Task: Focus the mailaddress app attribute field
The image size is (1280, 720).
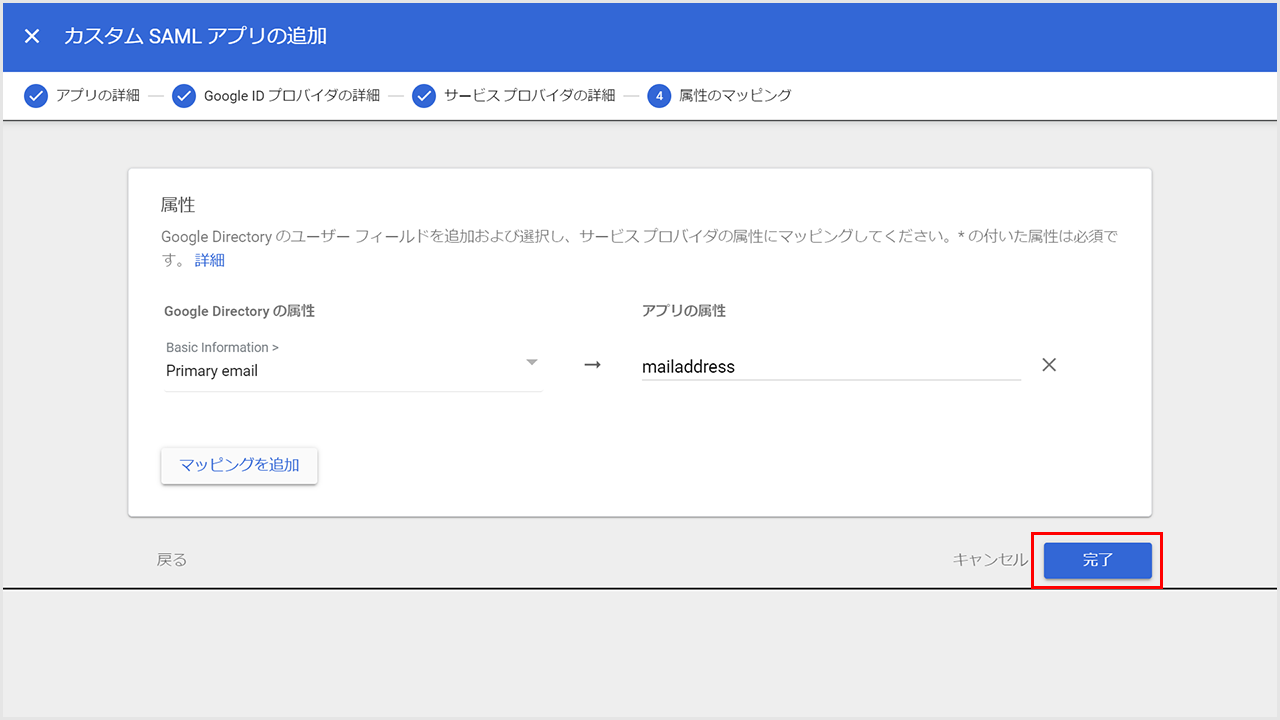Action: click(x=830, y=367)
